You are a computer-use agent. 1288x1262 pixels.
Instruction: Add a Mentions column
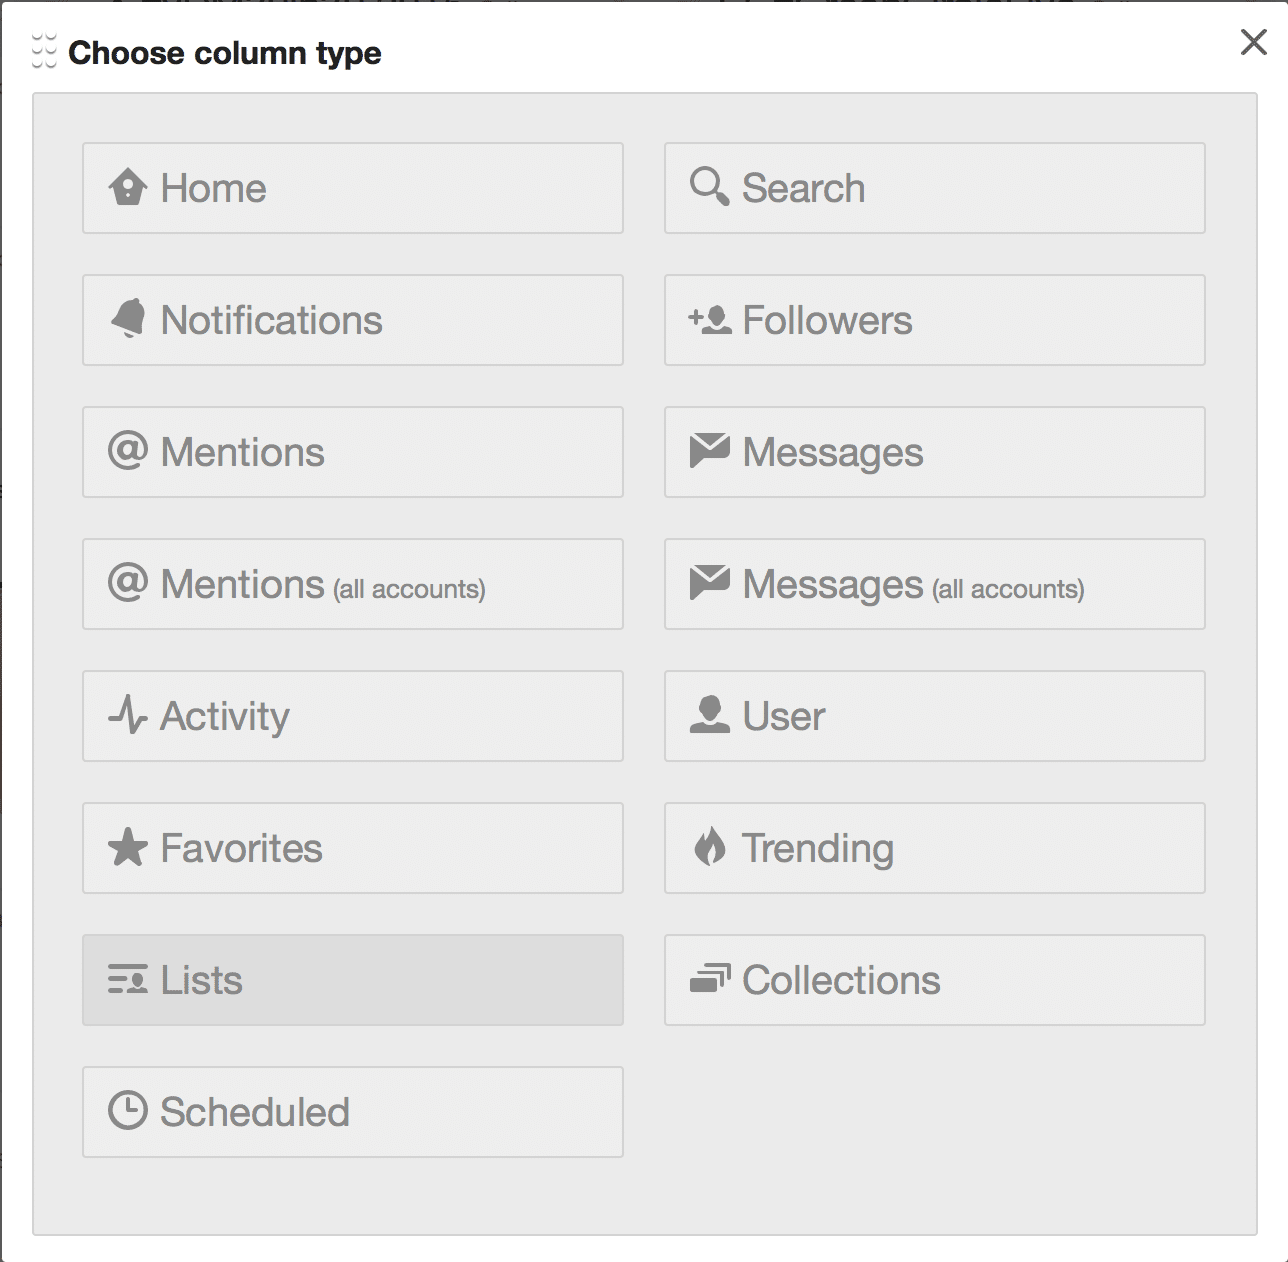(x=352, y=452)
